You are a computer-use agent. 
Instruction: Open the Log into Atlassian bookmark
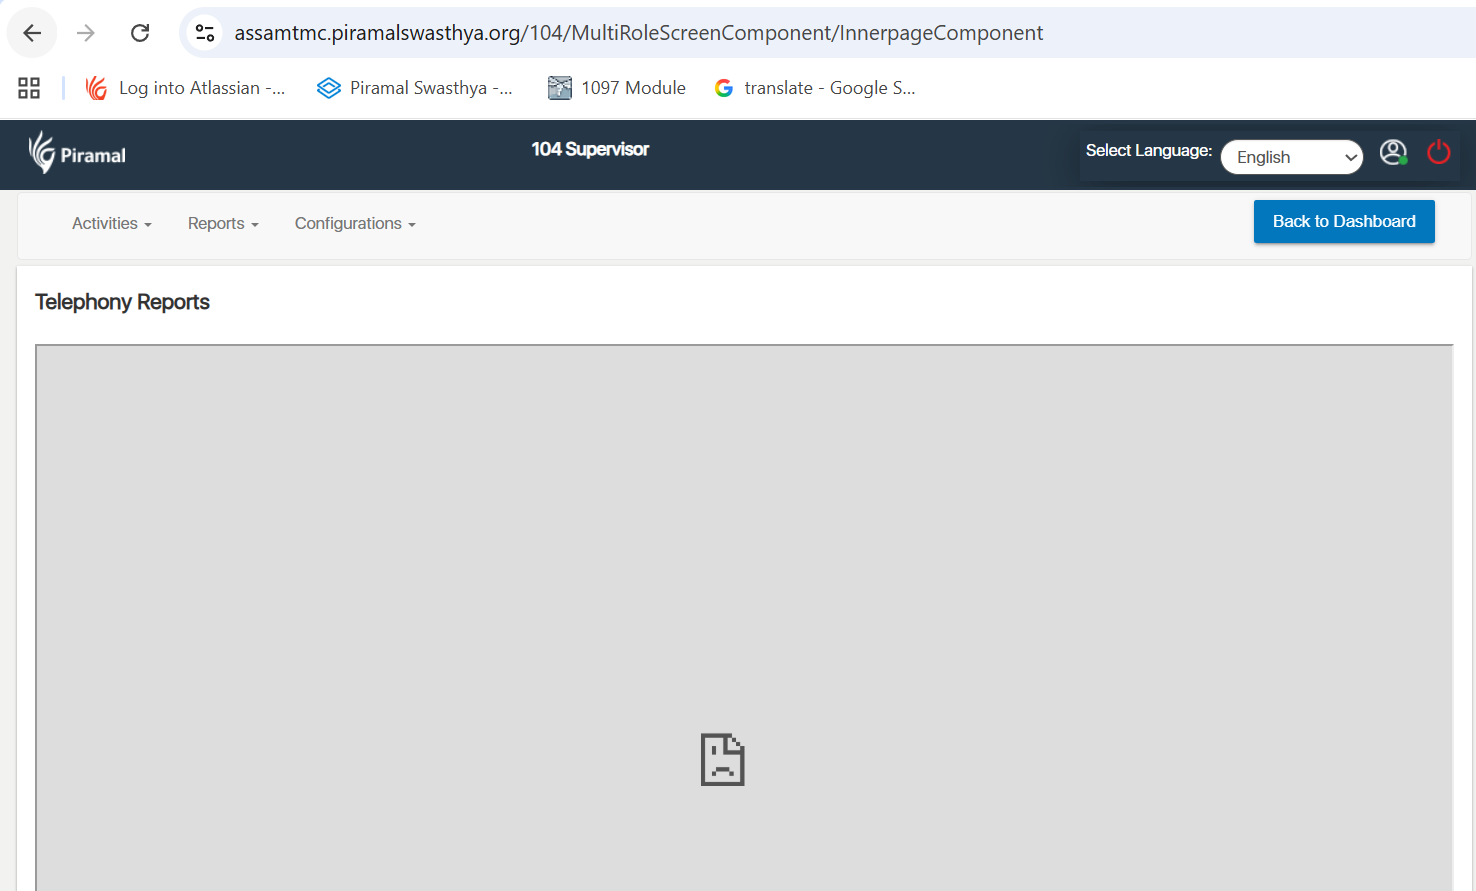click(186, 88)
